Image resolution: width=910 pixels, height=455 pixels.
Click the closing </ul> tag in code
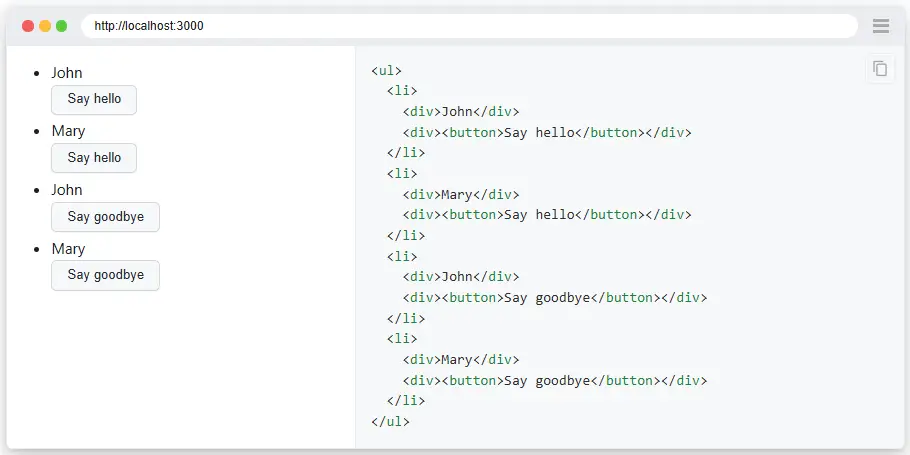(x=390, y=422)
